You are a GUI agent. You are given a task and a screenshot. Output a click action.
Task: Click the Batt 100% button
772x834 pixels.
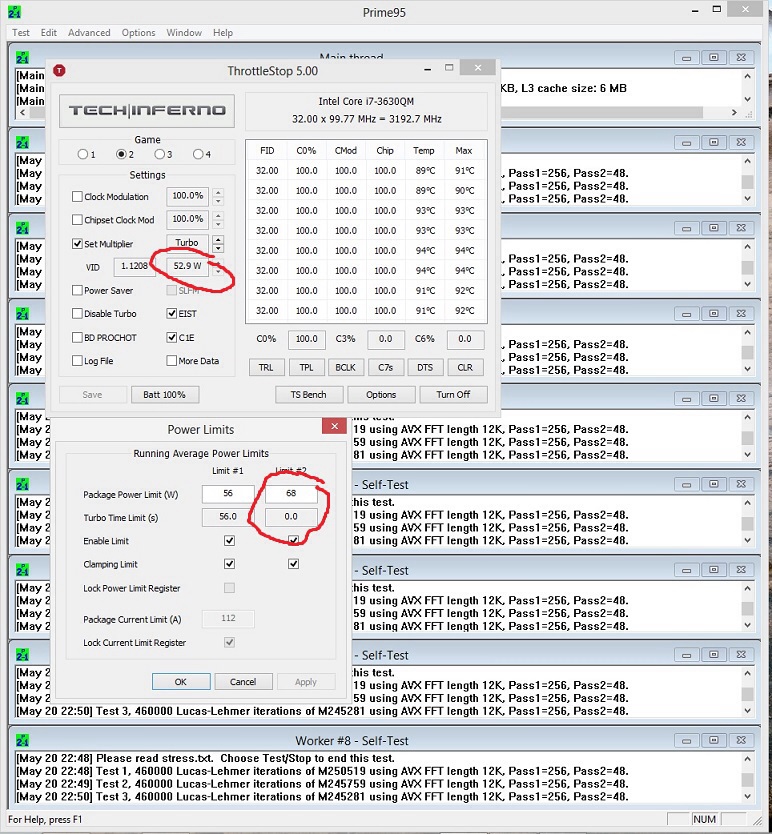pyautogui.click(x=164, y=395)
